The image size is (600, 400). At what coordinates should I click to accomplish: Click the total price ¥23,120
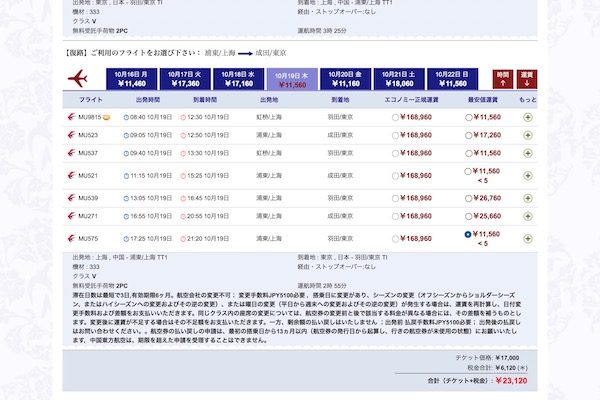click(x=511, y=380)
